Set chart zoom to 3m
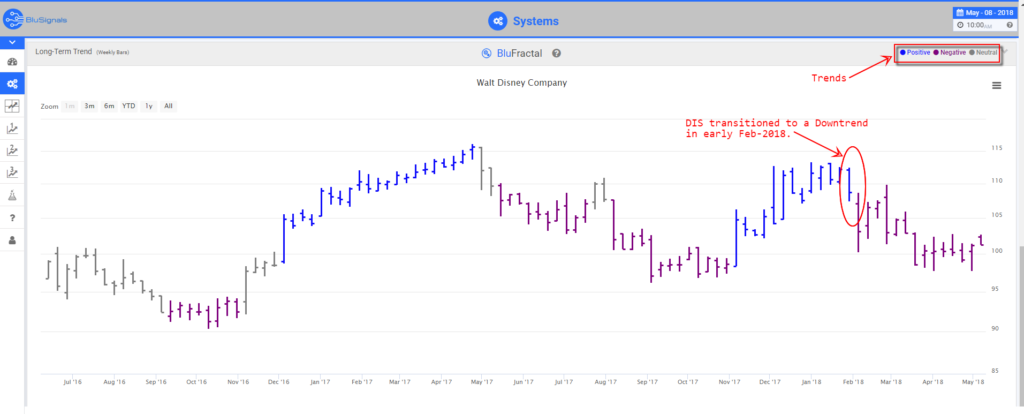The height and width of the screenshot is (414, 1024). [89, 106]
